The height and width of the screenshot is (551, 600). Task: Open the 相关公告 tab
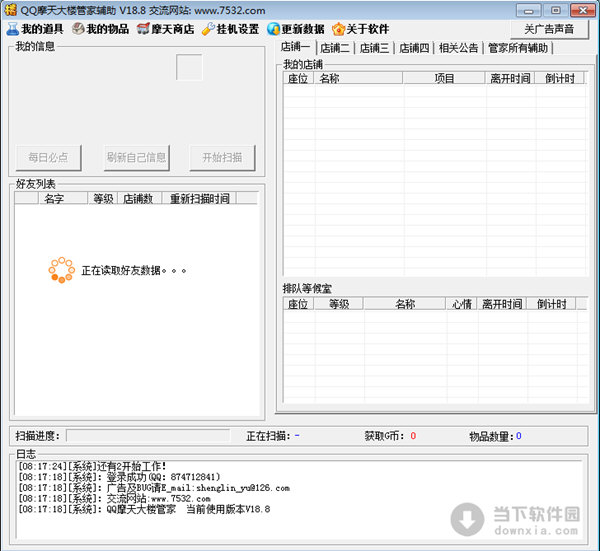tap(458, 48)
